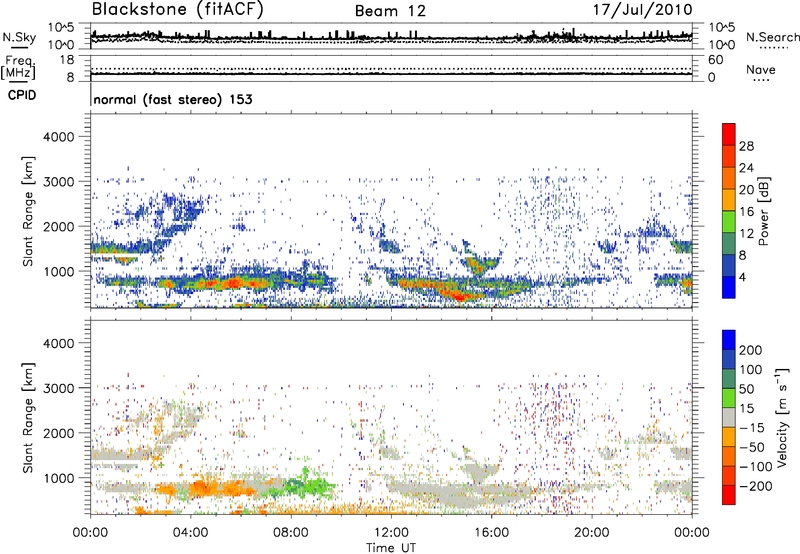Click the 'Blackstone (fitACF)' title text
This screenshot has width=800, height=554.
pos(178,10)
